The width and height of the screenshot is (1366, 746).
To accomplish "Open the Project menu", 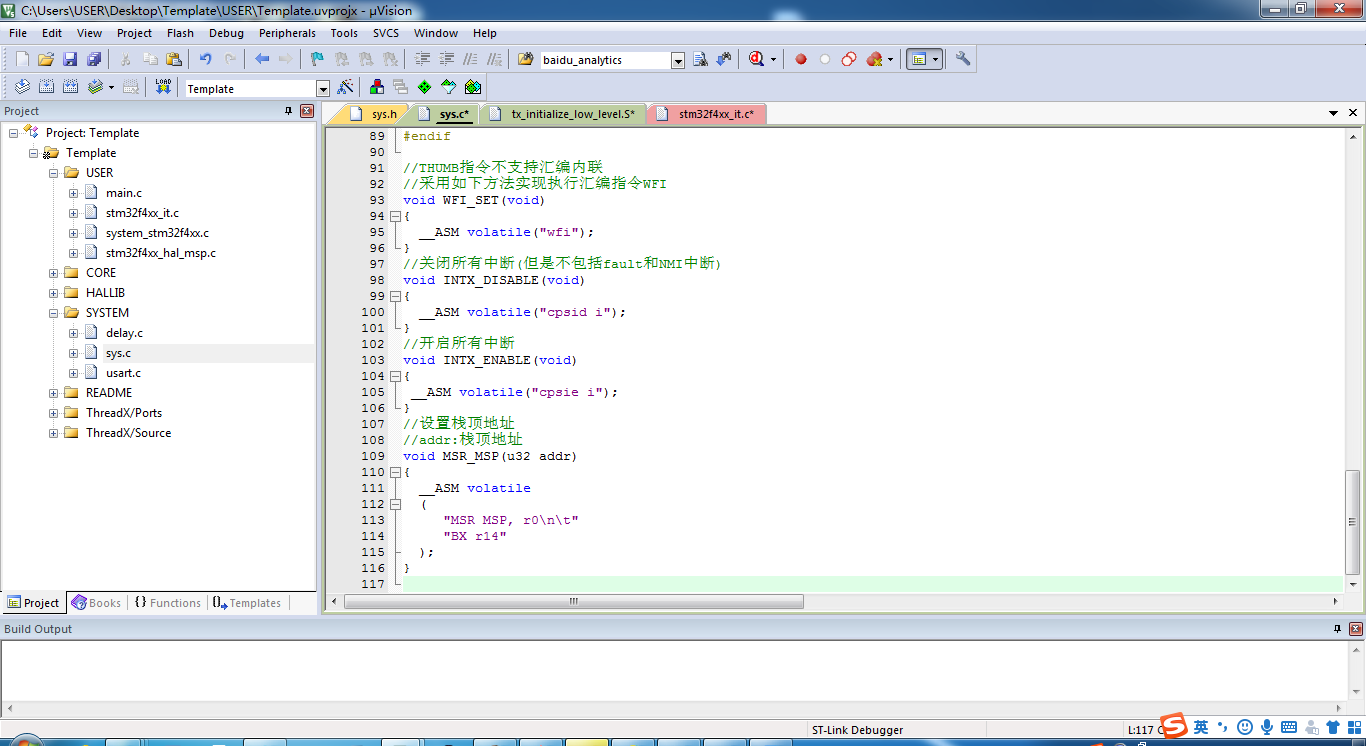I will coord(134,33).
